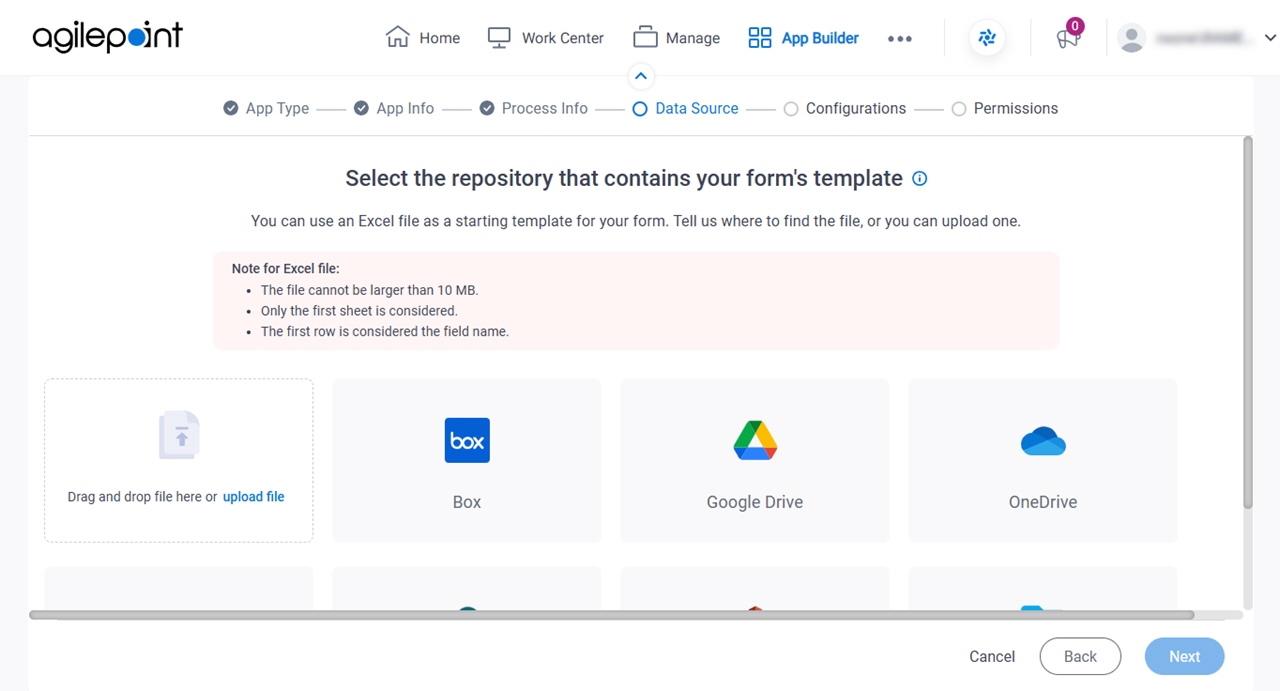Image resolution: width=1280 pixels, height=691 pixels.
Task: Click the Home house icon
Action: pos(397,37)
